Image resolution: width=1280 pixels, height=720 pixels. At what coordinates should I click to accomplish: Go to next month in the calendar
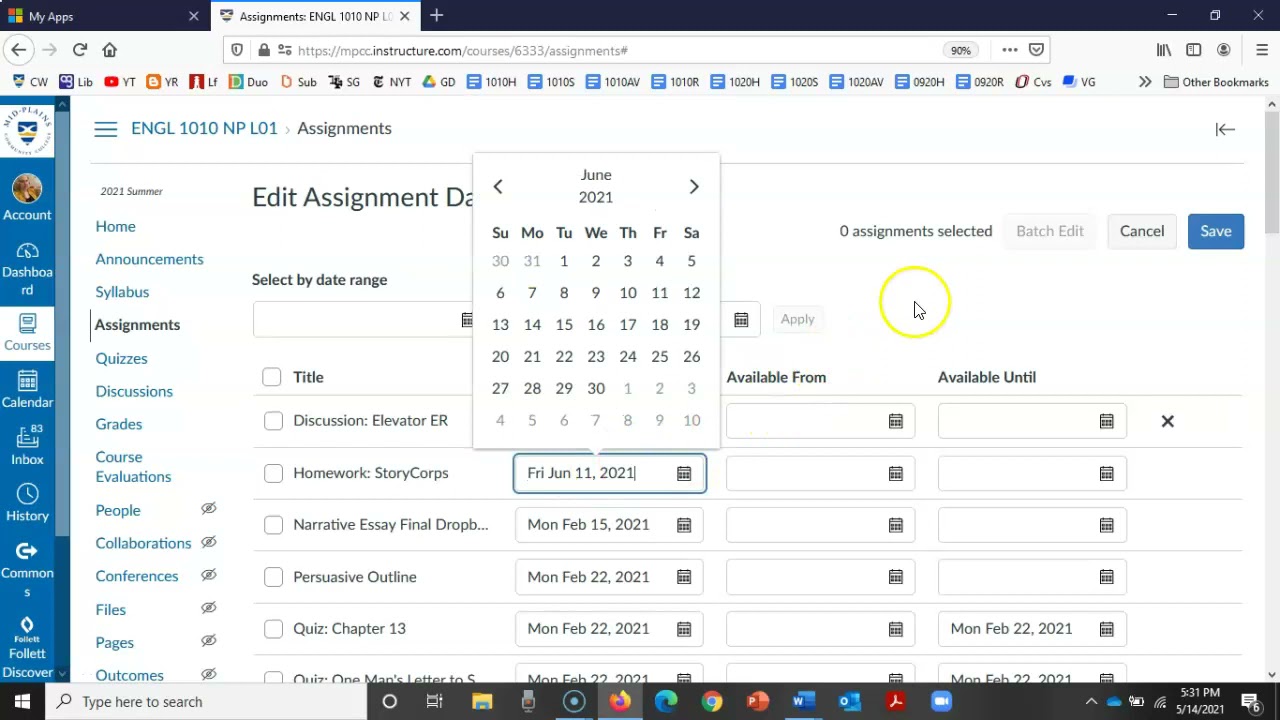click(x=694, y=187)
